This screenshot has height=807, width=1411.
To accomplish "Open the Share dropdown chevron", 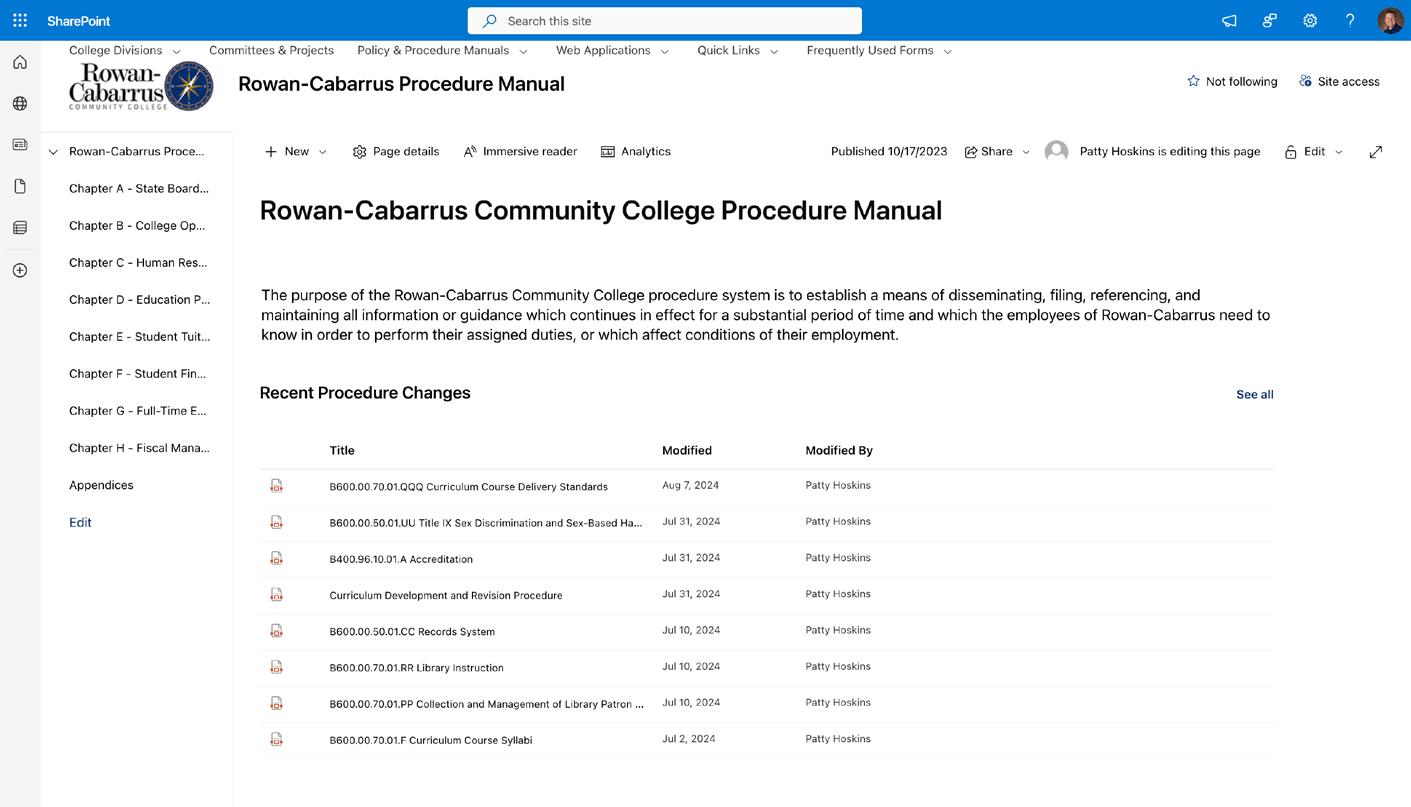I will pyautogui.click(x=1026, y=152).
